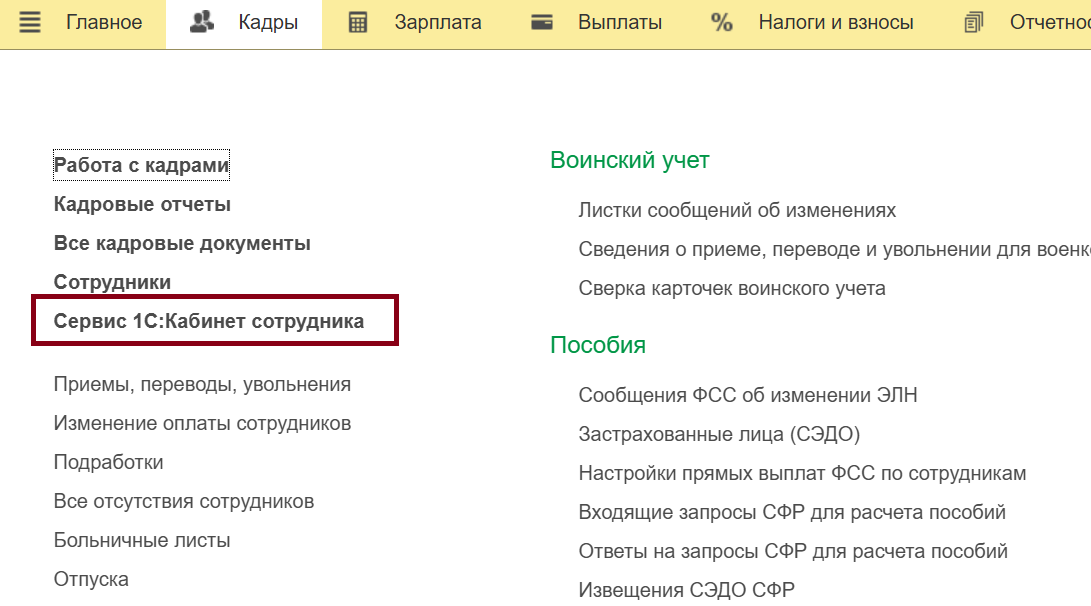Open Все кадровые документы
The height and width of the screenshot is (606, 1091).
click(182, 244)
